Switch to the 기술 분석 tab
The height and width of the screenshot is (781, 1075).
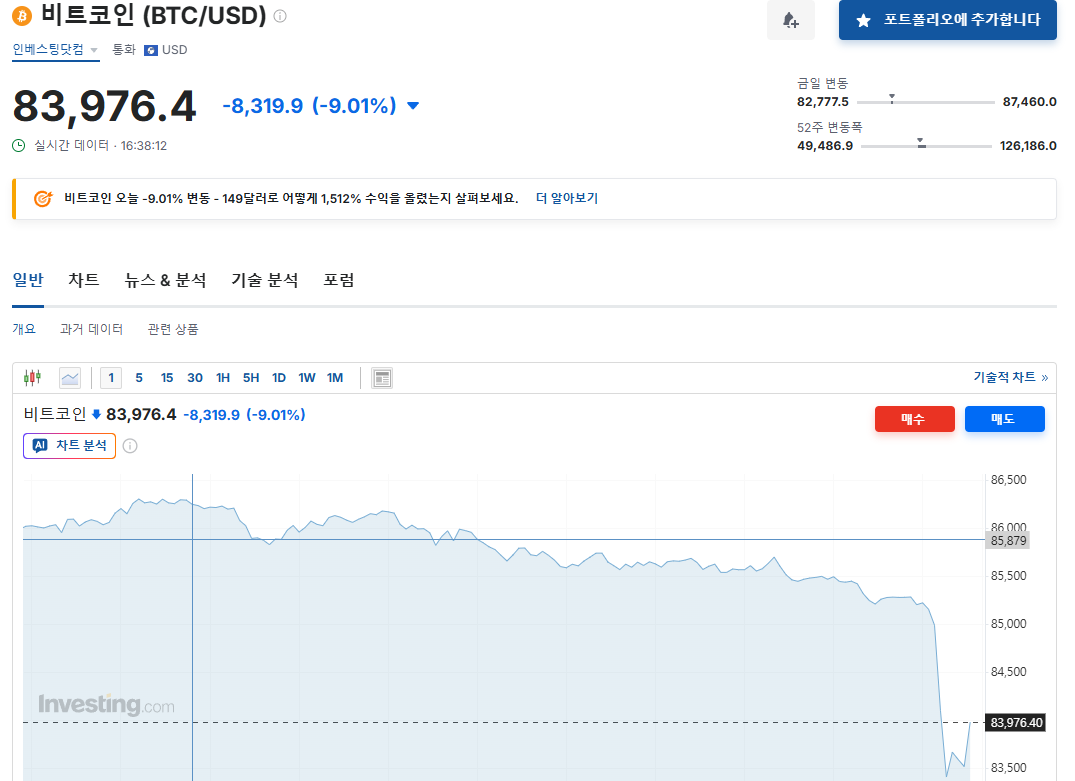click(x=267, y=280)
